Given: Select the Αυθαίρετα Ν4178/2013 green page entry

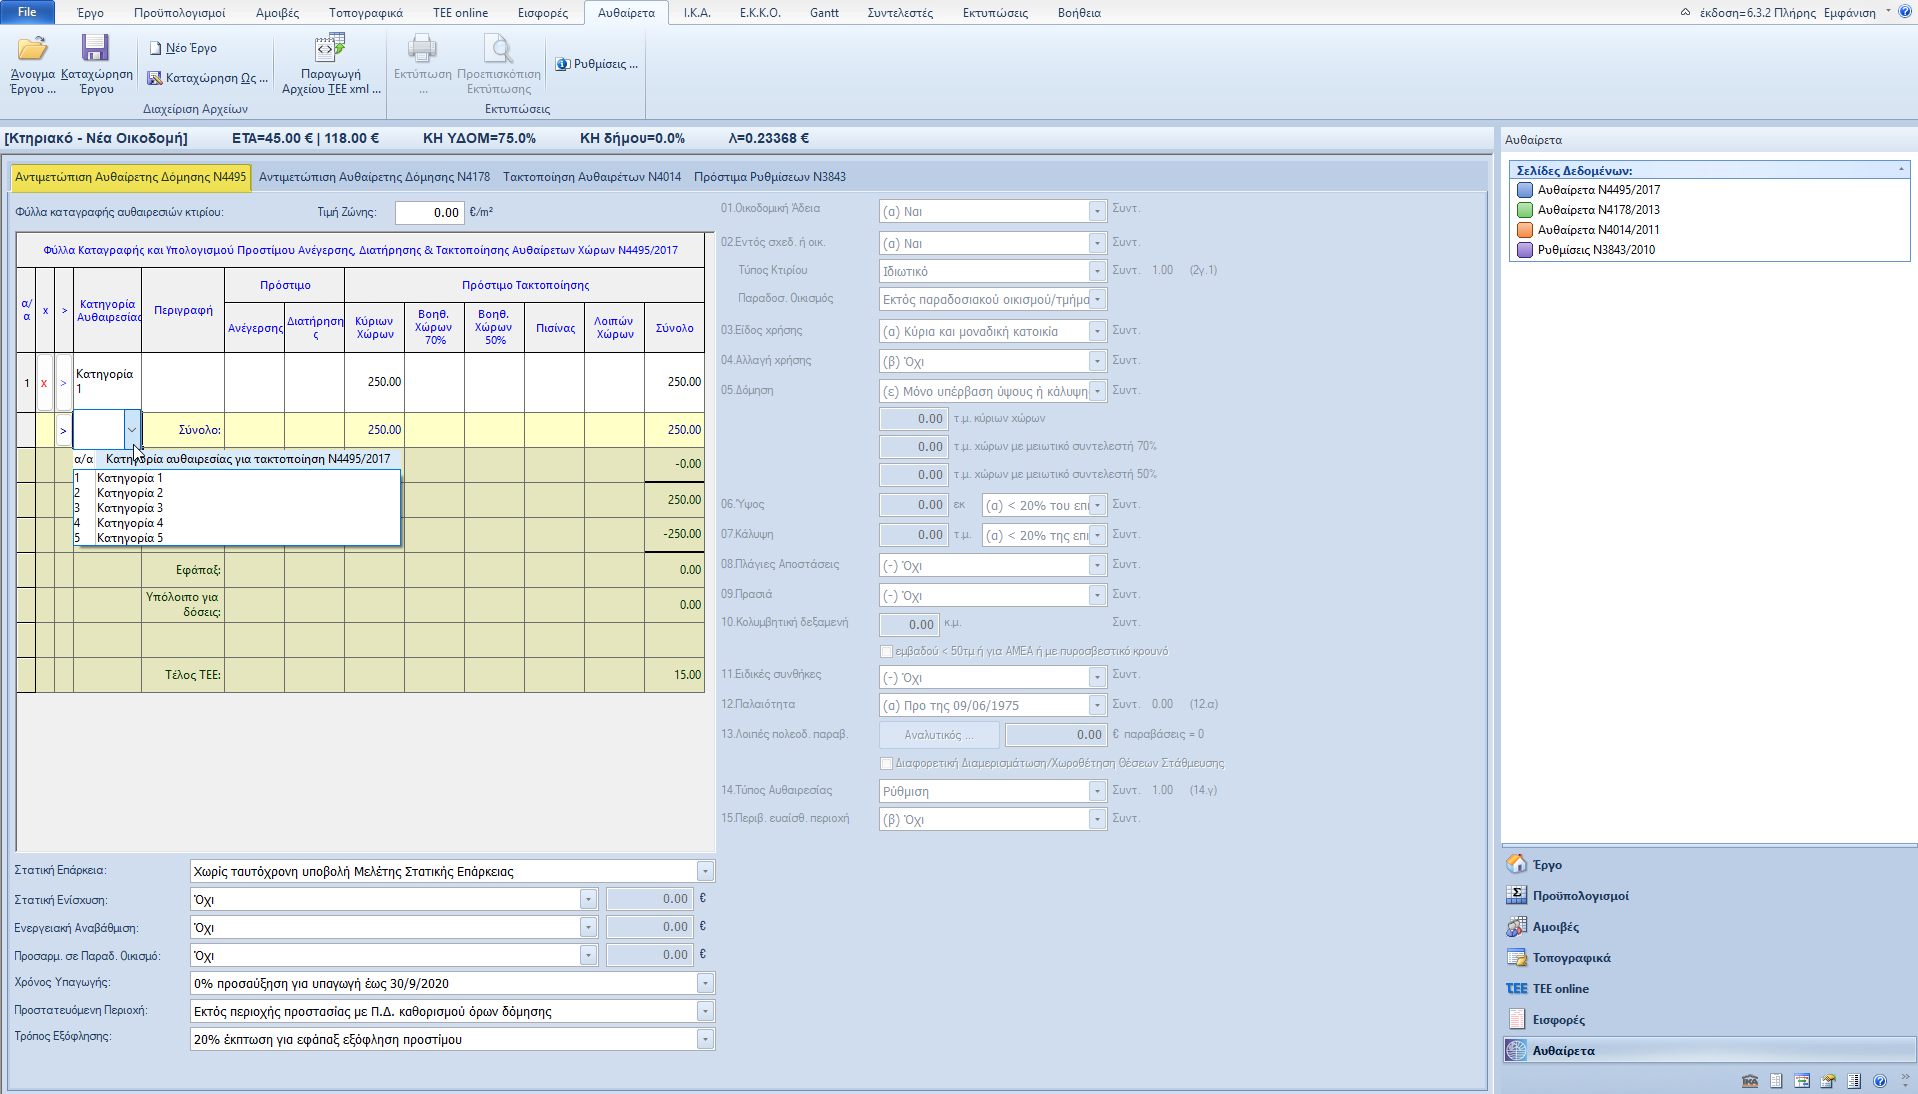Looking at the screenshot, I should tap(1597, 210).
